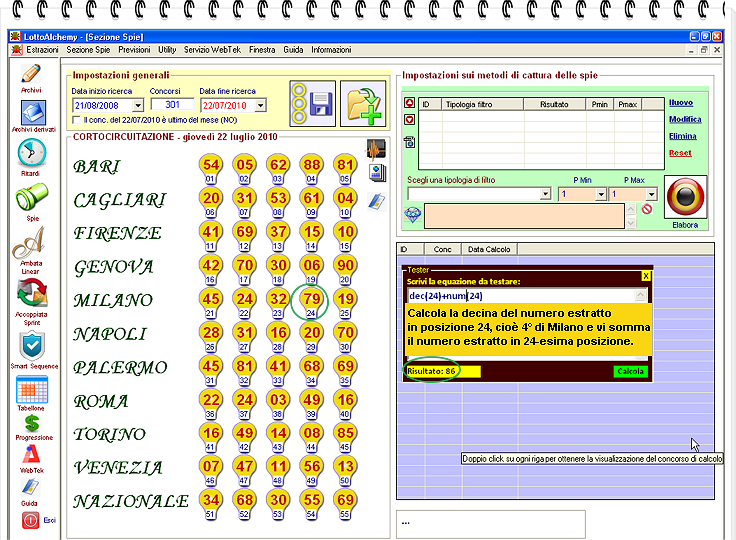Image resolution: width=736 pixels, height=540 pixels.
Task: Open the Guida menu in the menu bar
Action: [293, 50]
